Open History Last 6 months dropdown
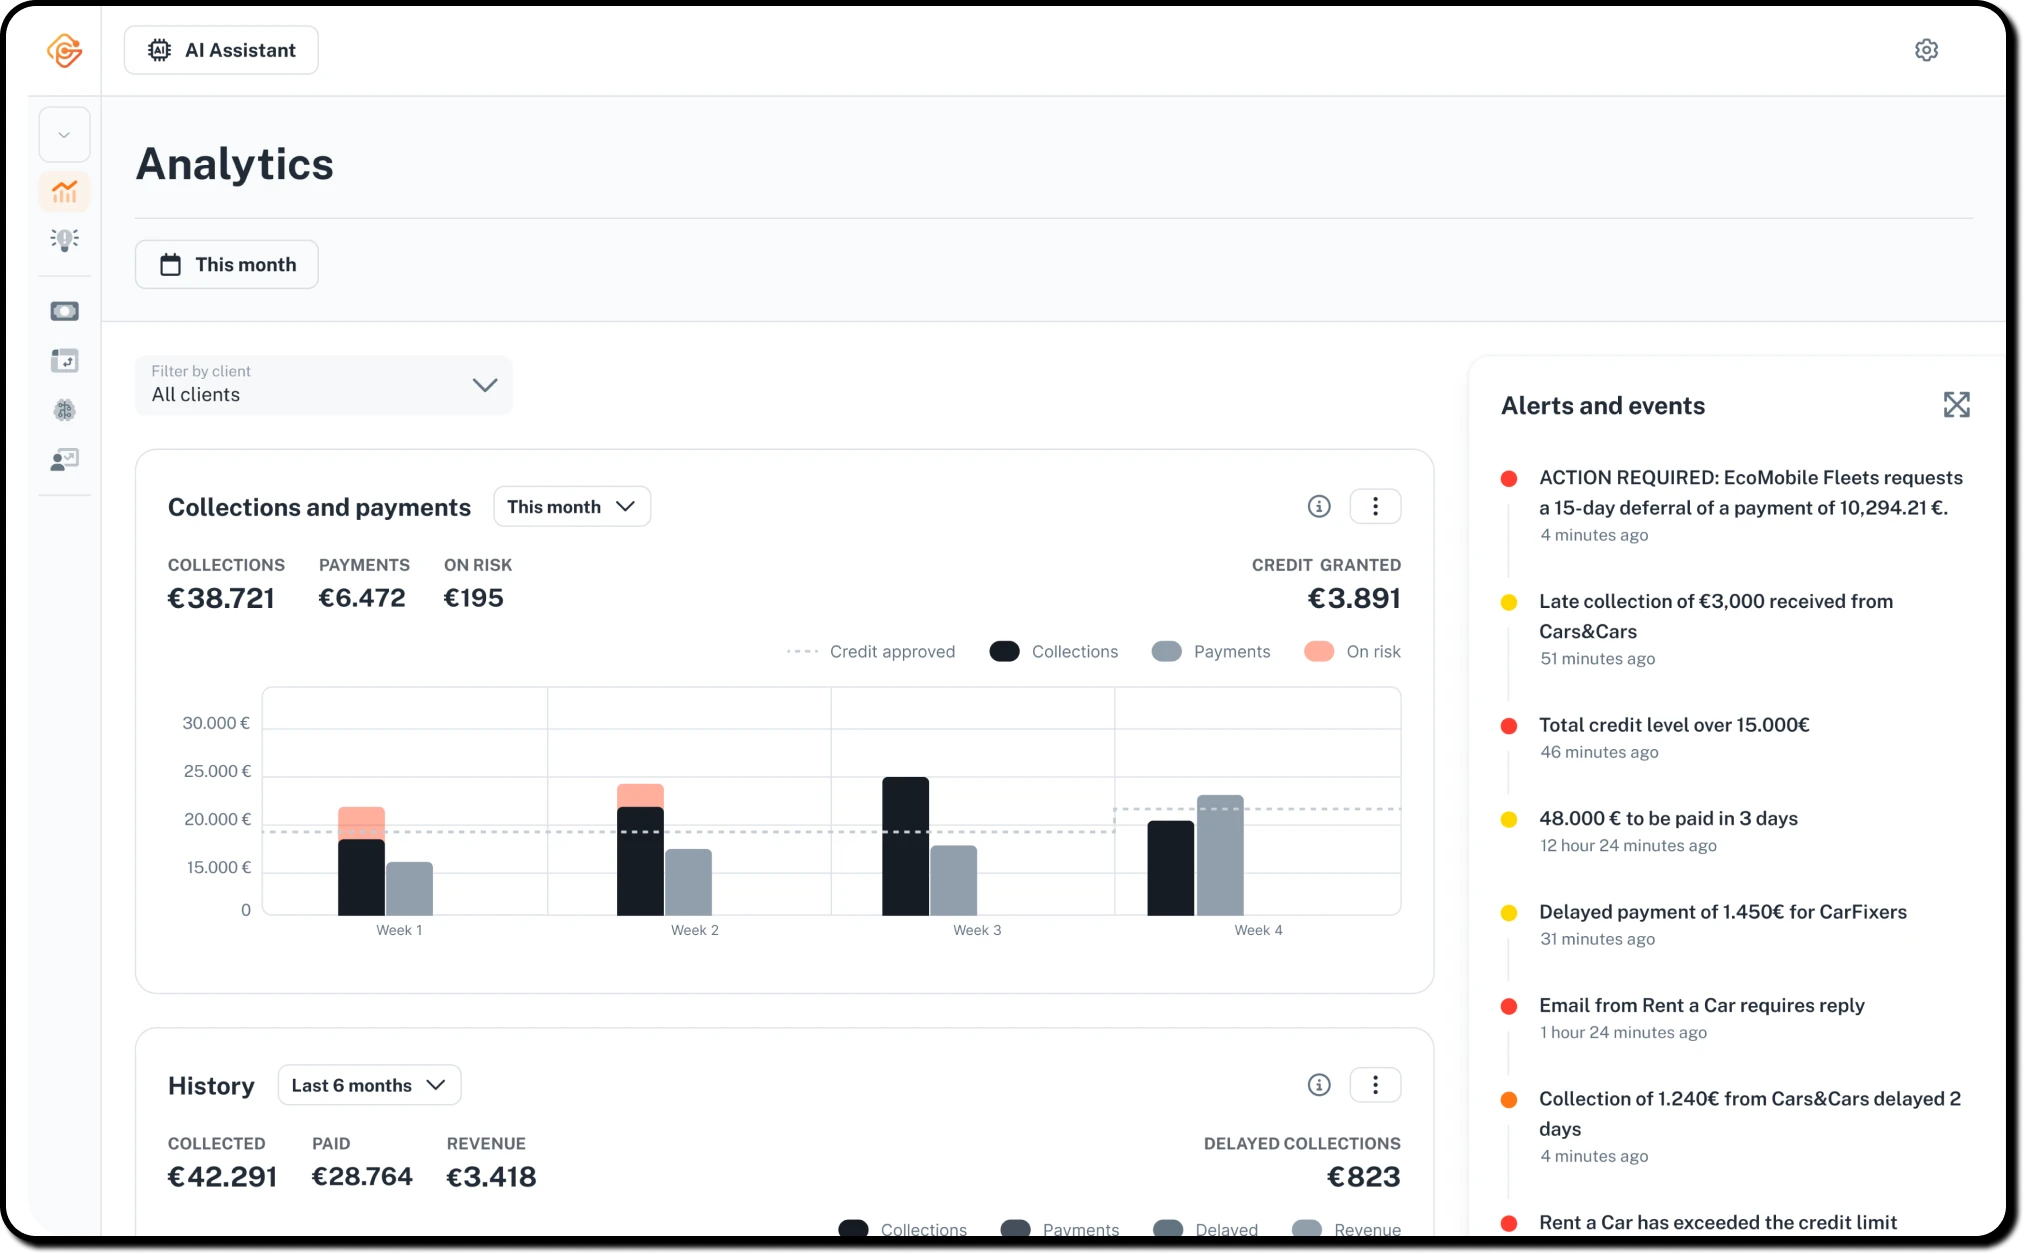 (x=369, y=1085)
